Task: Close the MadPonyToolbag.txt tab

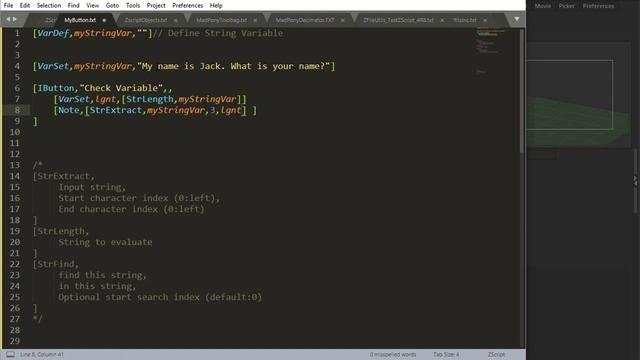Action: pos(255,20)
